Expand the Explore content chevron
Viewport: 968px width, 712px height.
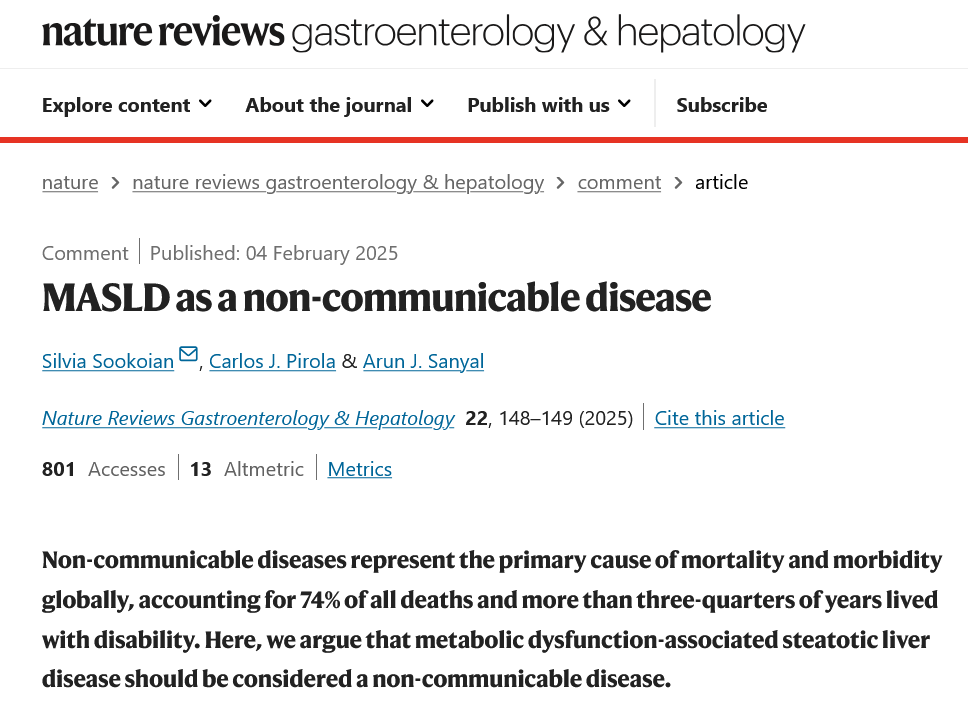click(x=205, y=103)
